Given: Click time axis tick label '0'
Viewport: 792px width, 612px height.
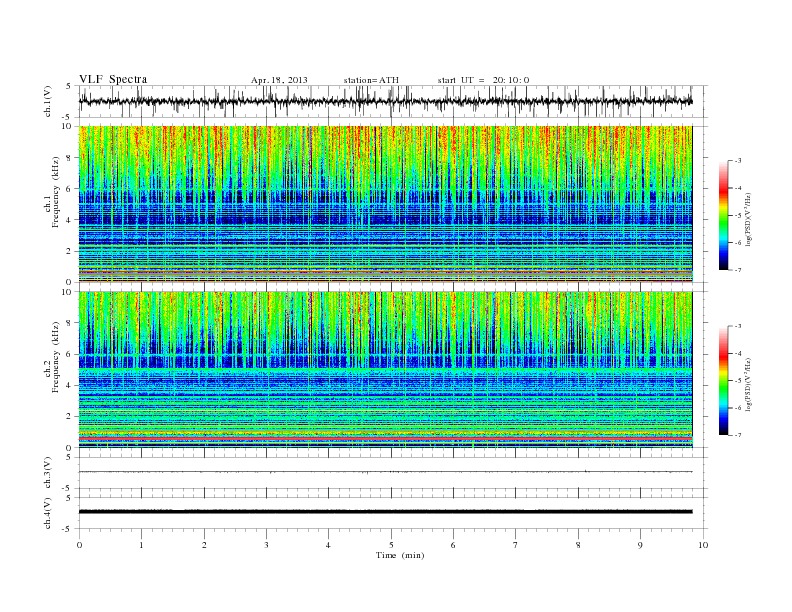Looking at the screenshot, I should click(79, 545).
